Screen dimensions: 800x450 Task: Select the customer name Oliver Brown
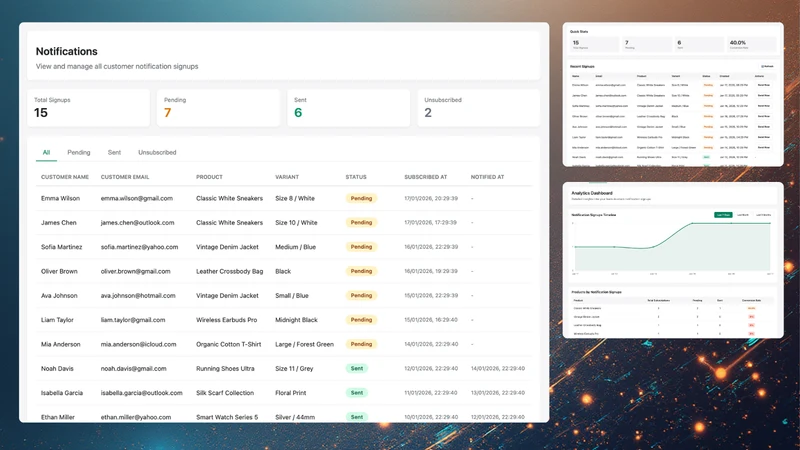(x=59, y=271)
